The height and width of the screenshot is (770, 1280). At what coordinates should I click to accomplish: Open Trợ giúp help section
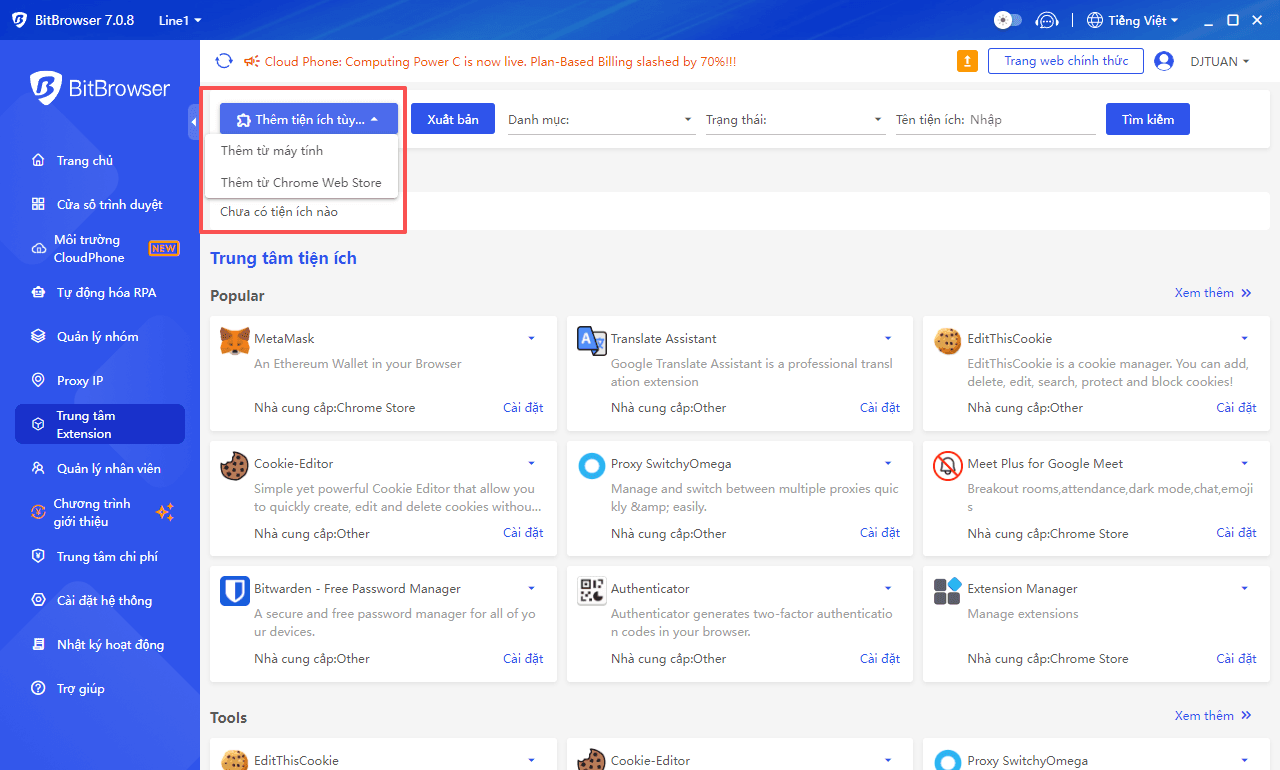pos(65,688)
